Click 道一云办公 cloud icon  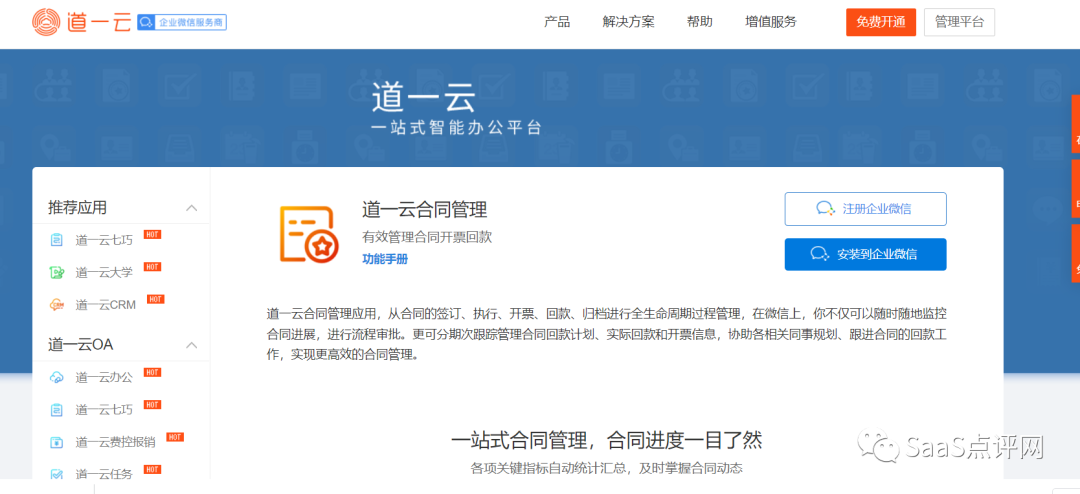coord(56,378)
